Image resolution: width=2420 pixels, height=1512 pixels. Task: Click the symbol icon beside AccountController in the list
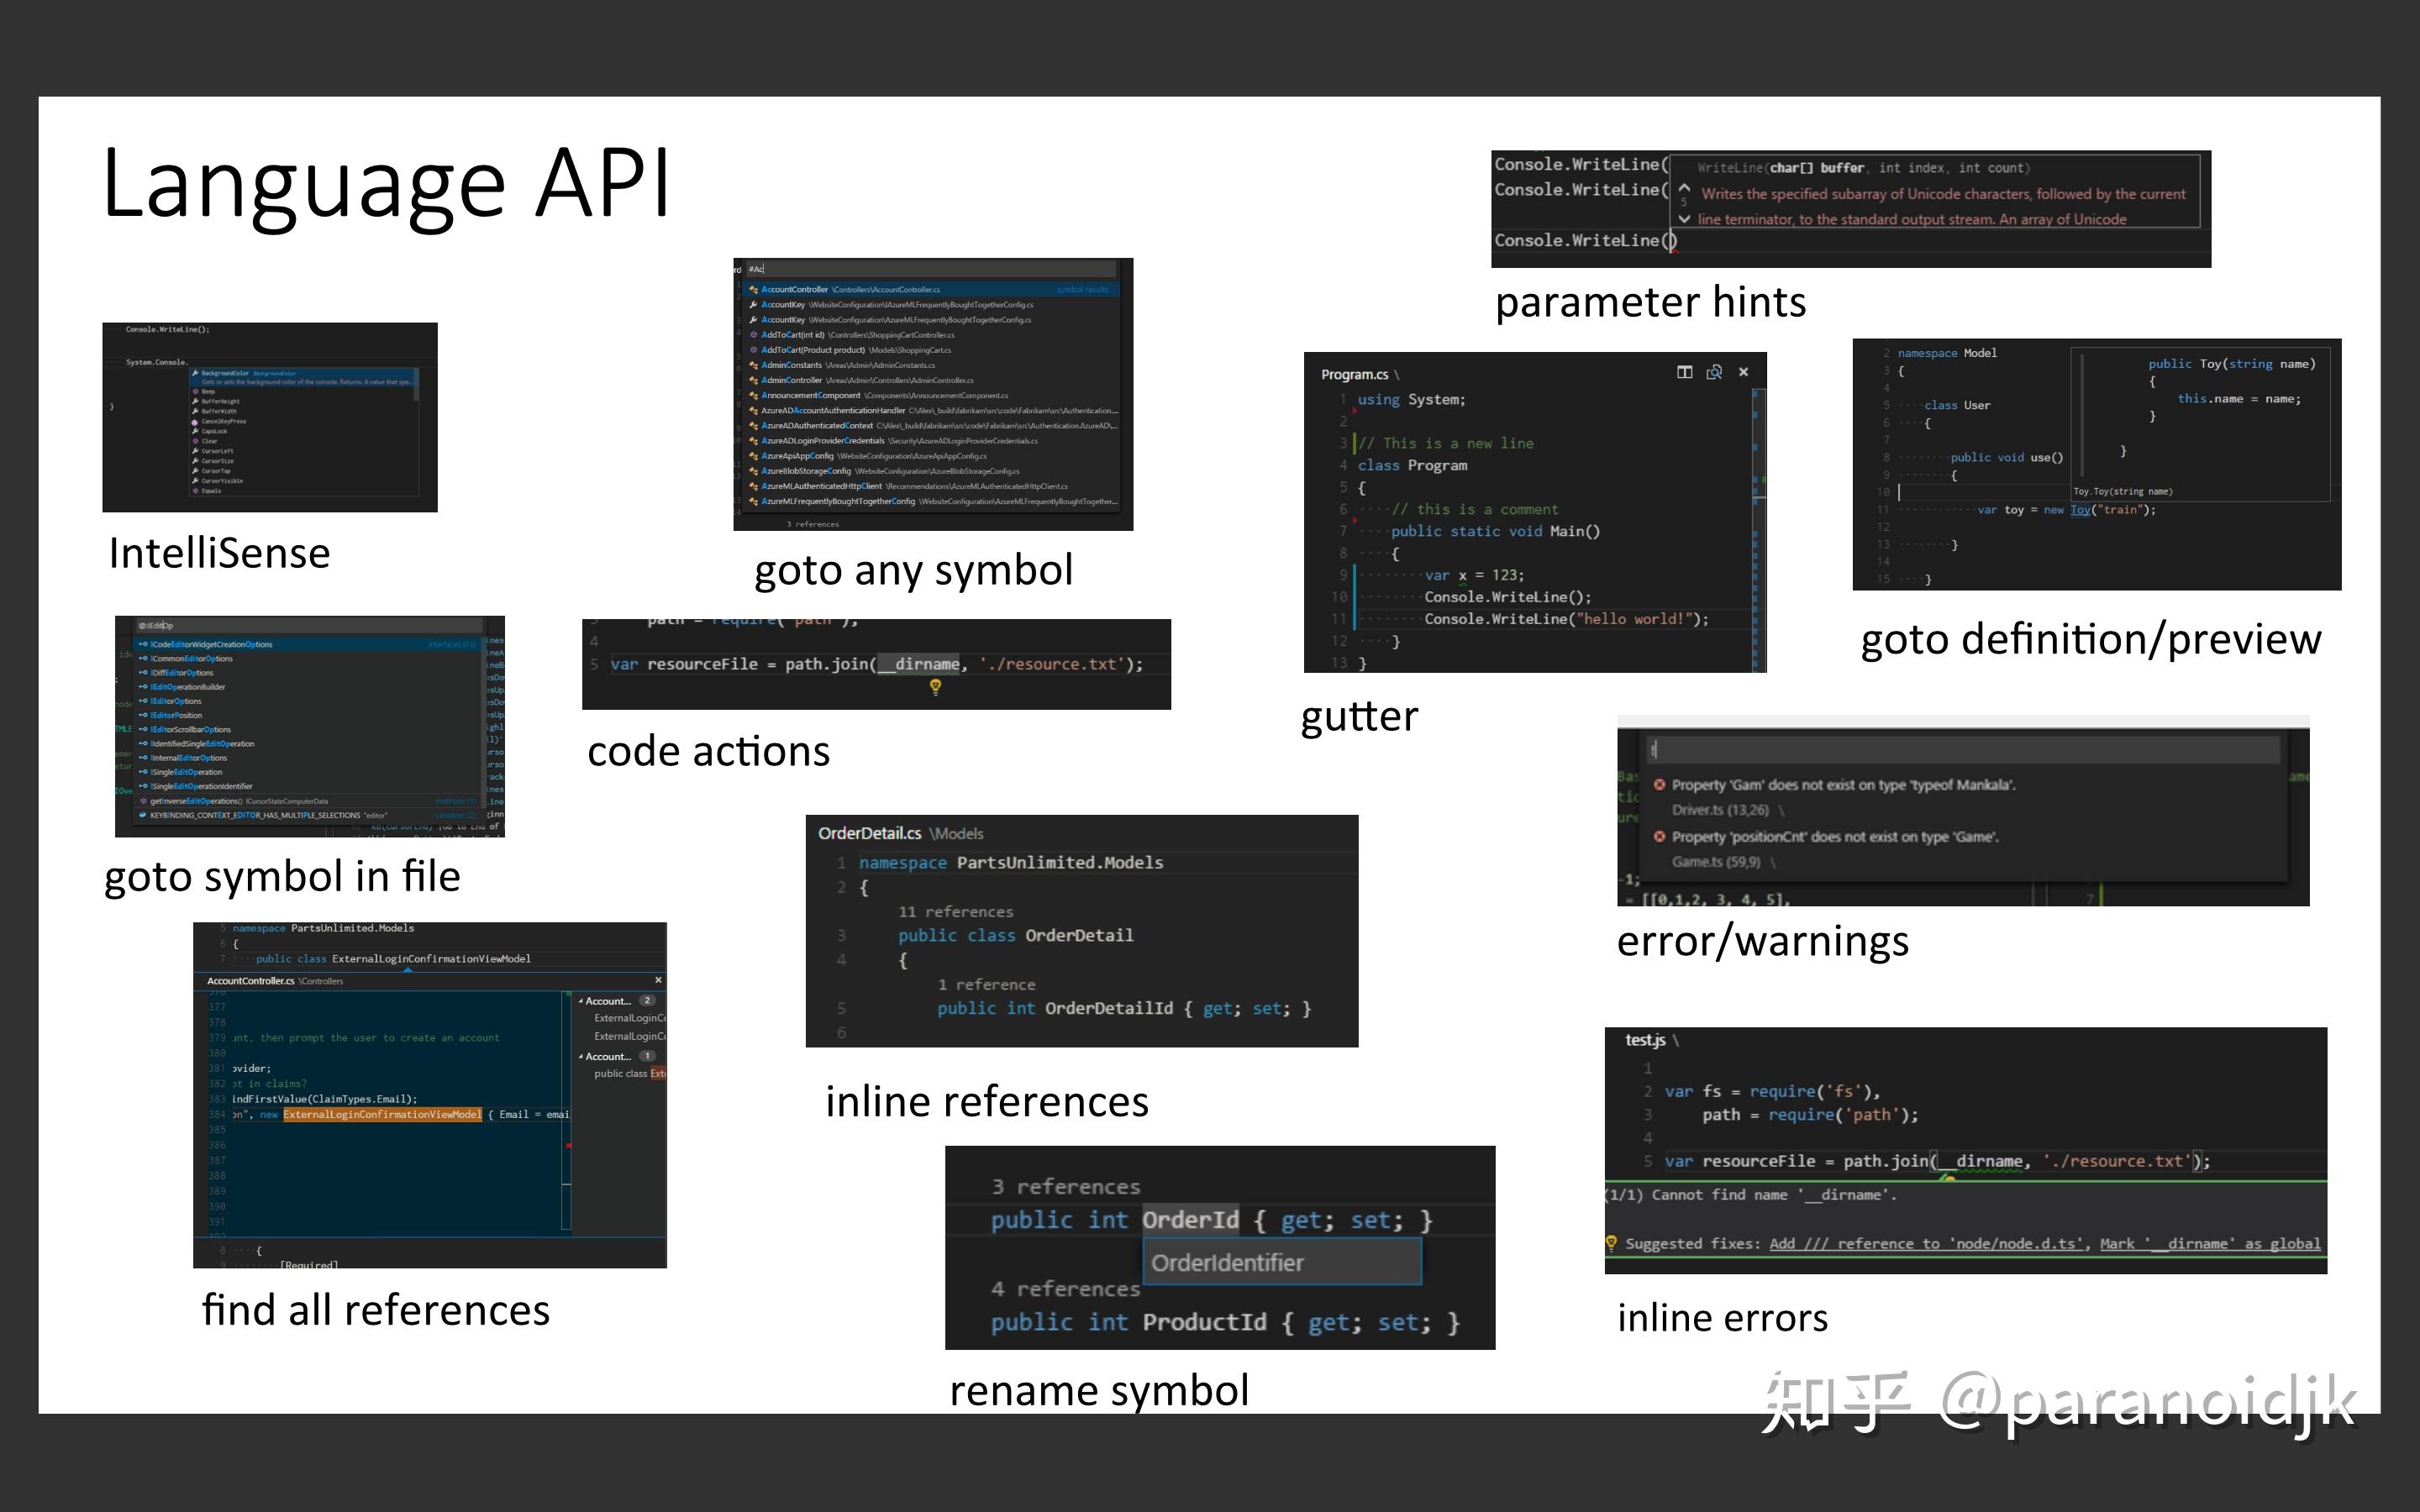pyautogui.click(x=753, y=289)
